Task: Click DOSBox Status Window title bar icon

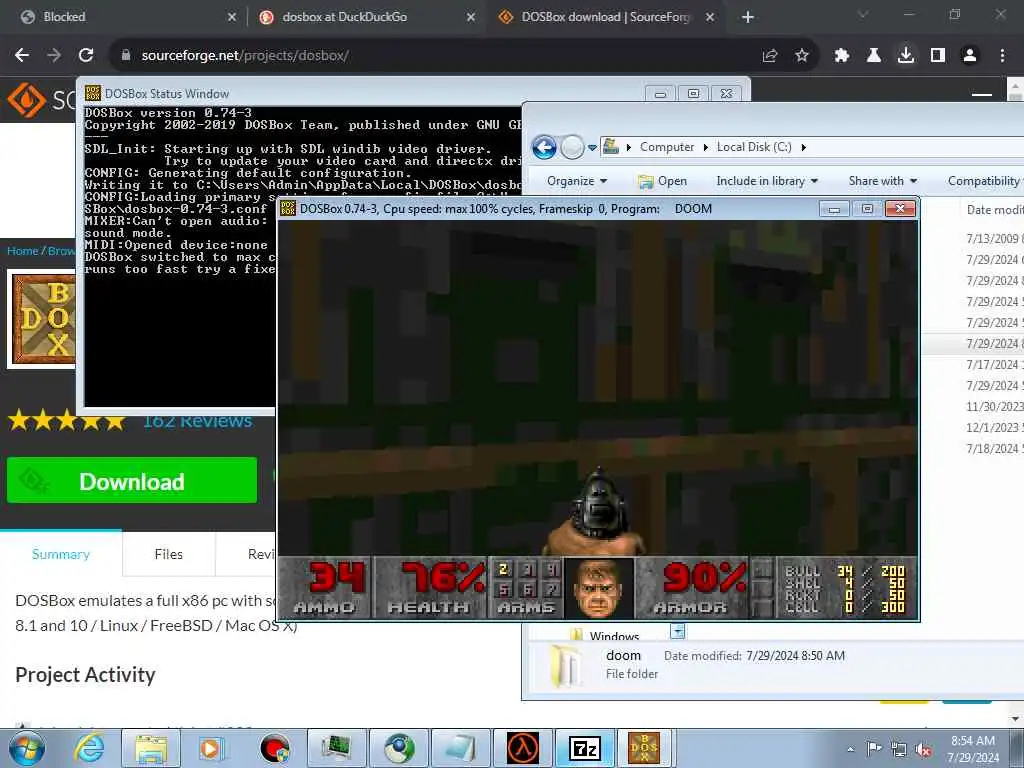Action: coord(93,93)
